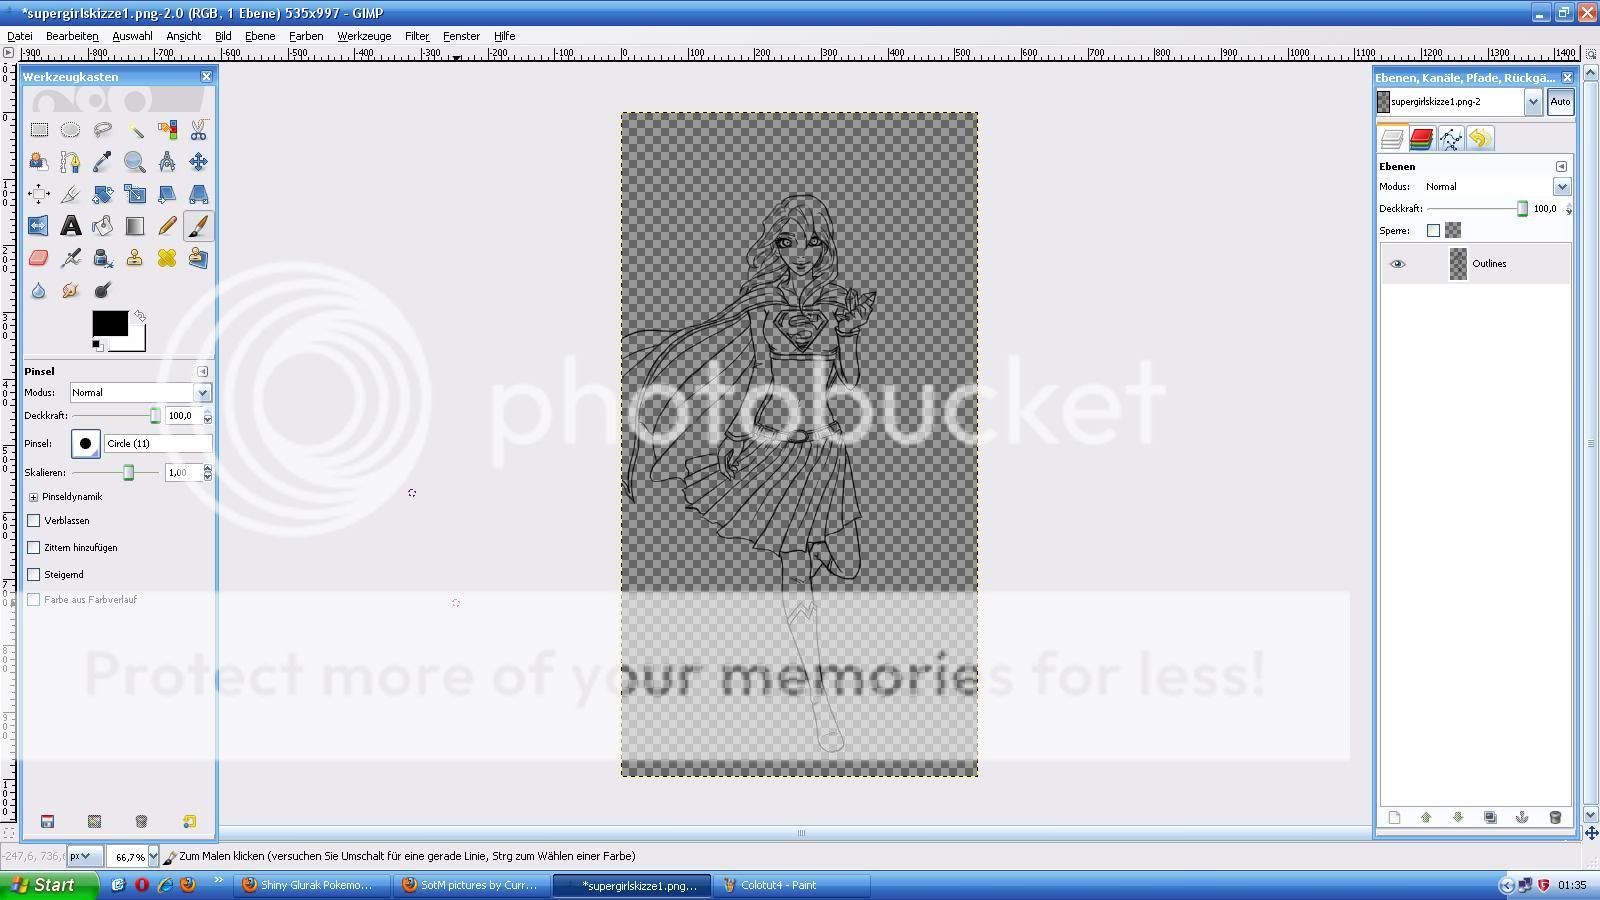Create a new layer with bottom button
Viewport: 1600px width, 900px height.
click(x=1394, y=817)
